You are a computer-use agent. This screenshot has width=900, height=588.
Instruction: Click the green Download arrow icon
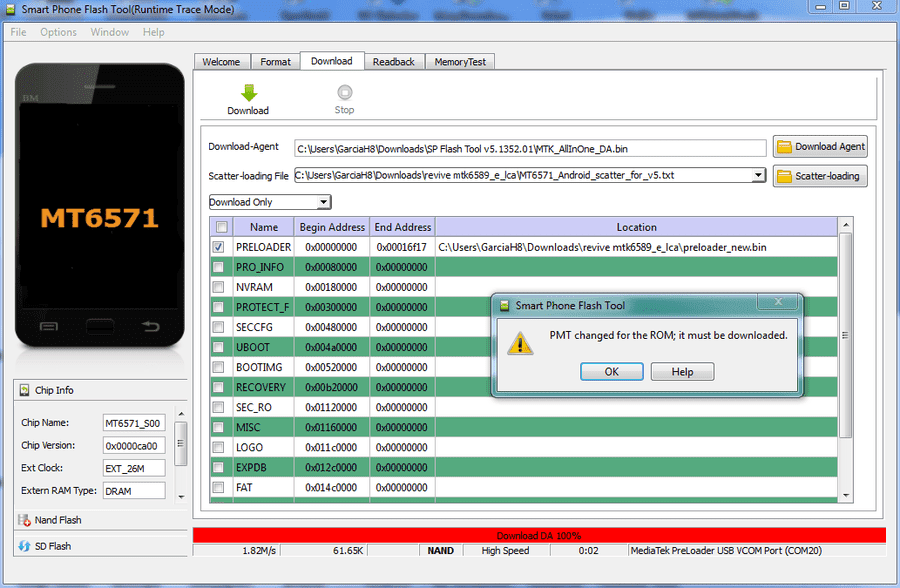point(249,92)
